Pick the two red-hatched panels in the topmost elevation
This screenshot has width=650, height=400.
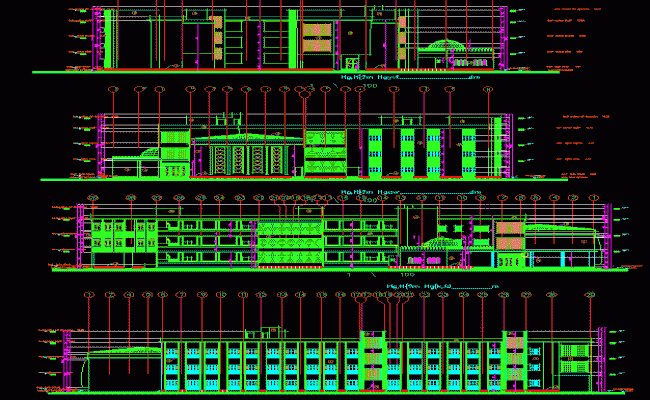[317, 37]
